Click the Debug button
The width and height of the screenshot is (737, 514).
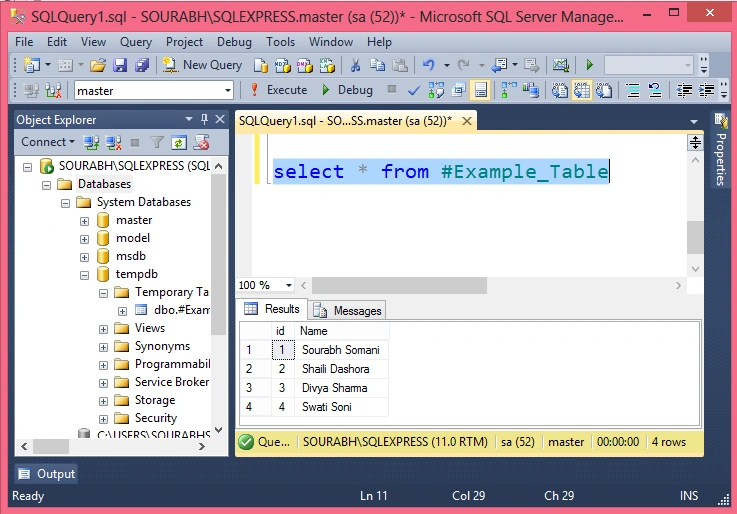coord(348,90)
